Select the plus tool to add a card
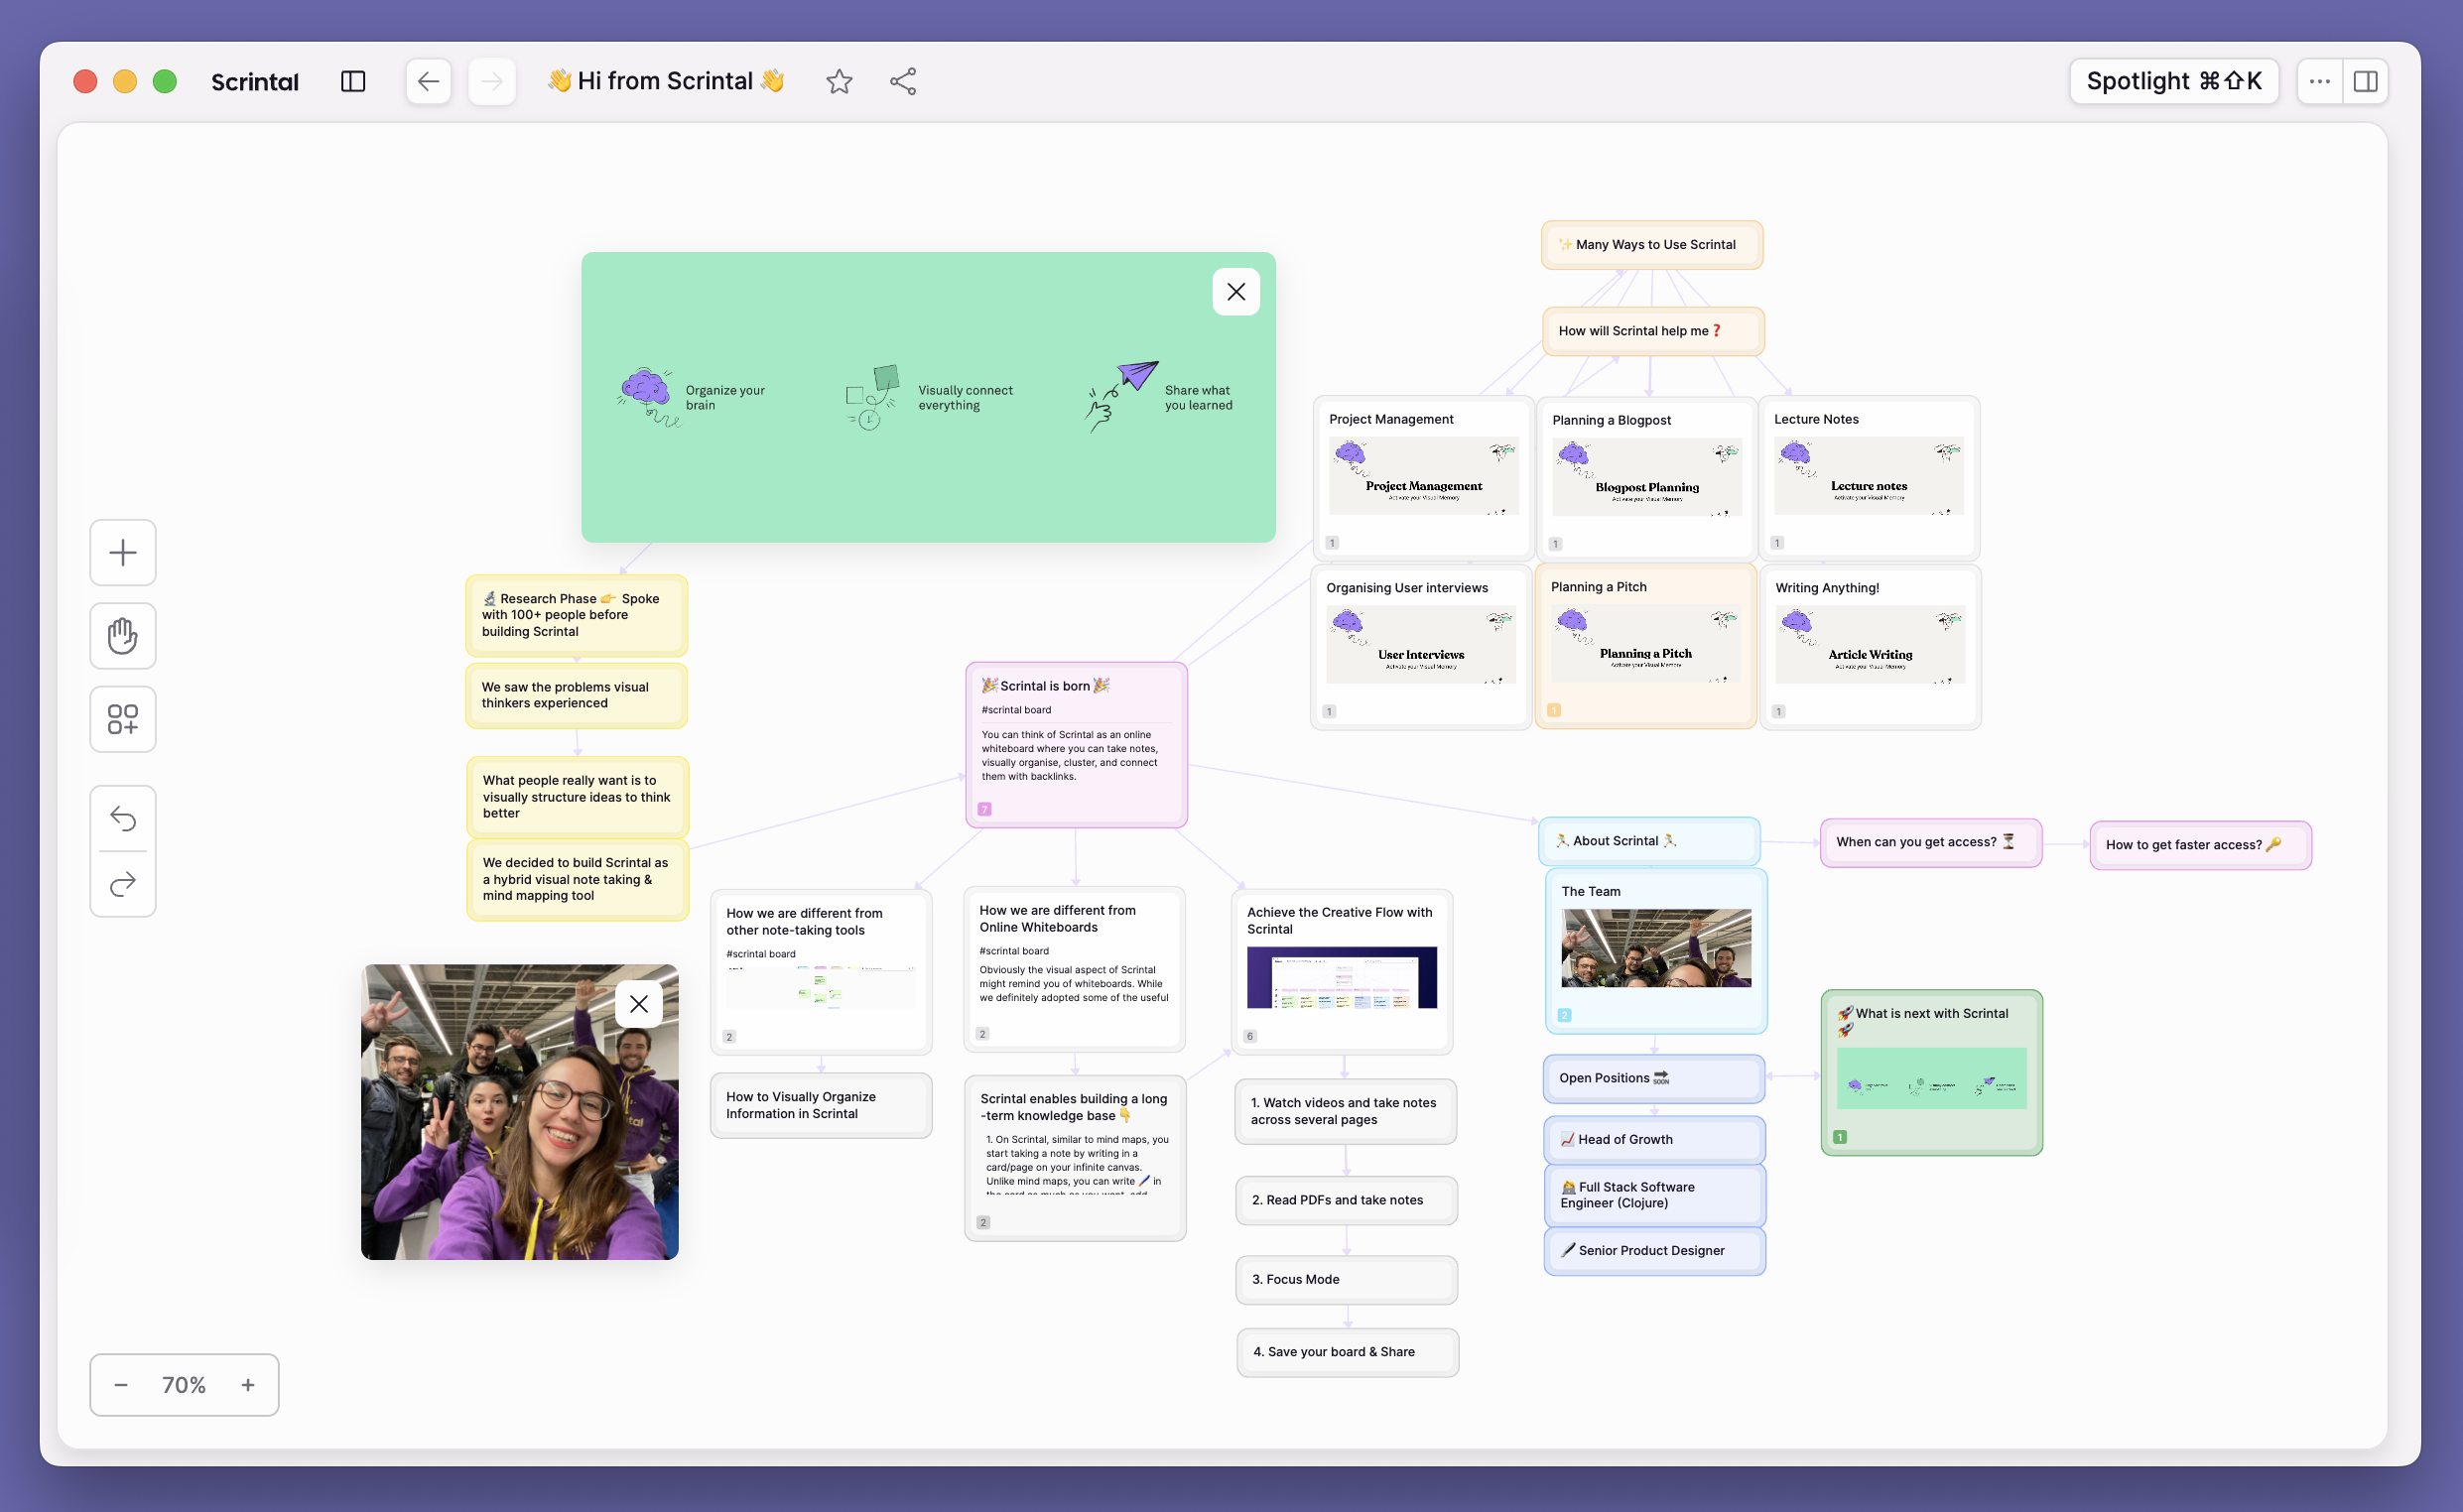 (122, 552)
